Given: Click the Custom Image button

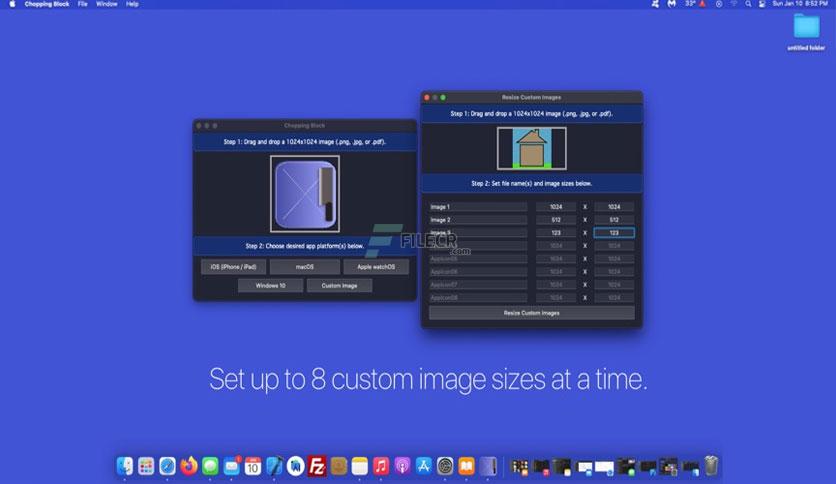Looking at the screenshot, I should pos(339,286).
